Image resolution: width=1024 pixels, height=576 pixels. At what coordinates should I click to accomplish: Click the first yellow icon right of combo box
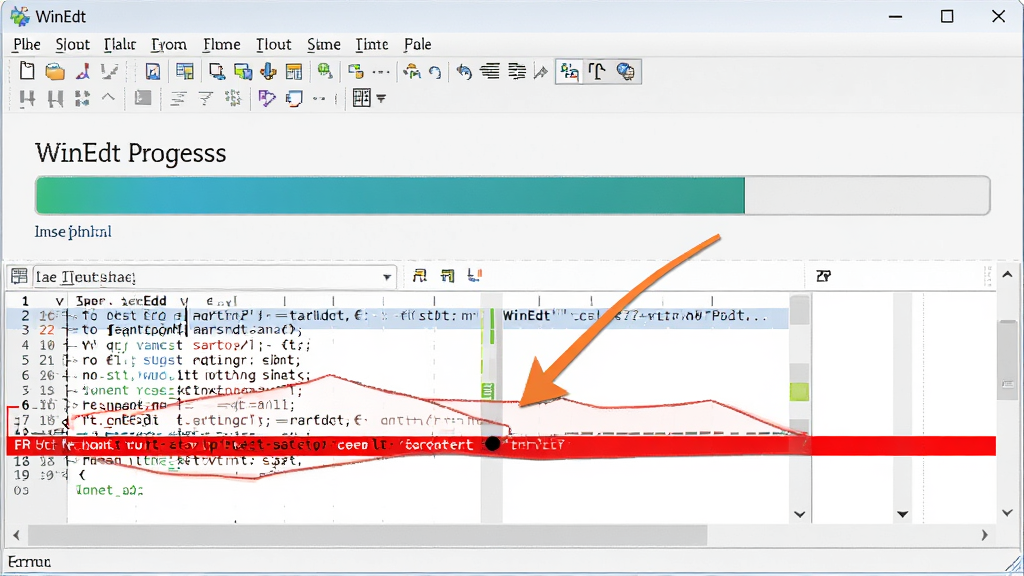tap(419, 276)
